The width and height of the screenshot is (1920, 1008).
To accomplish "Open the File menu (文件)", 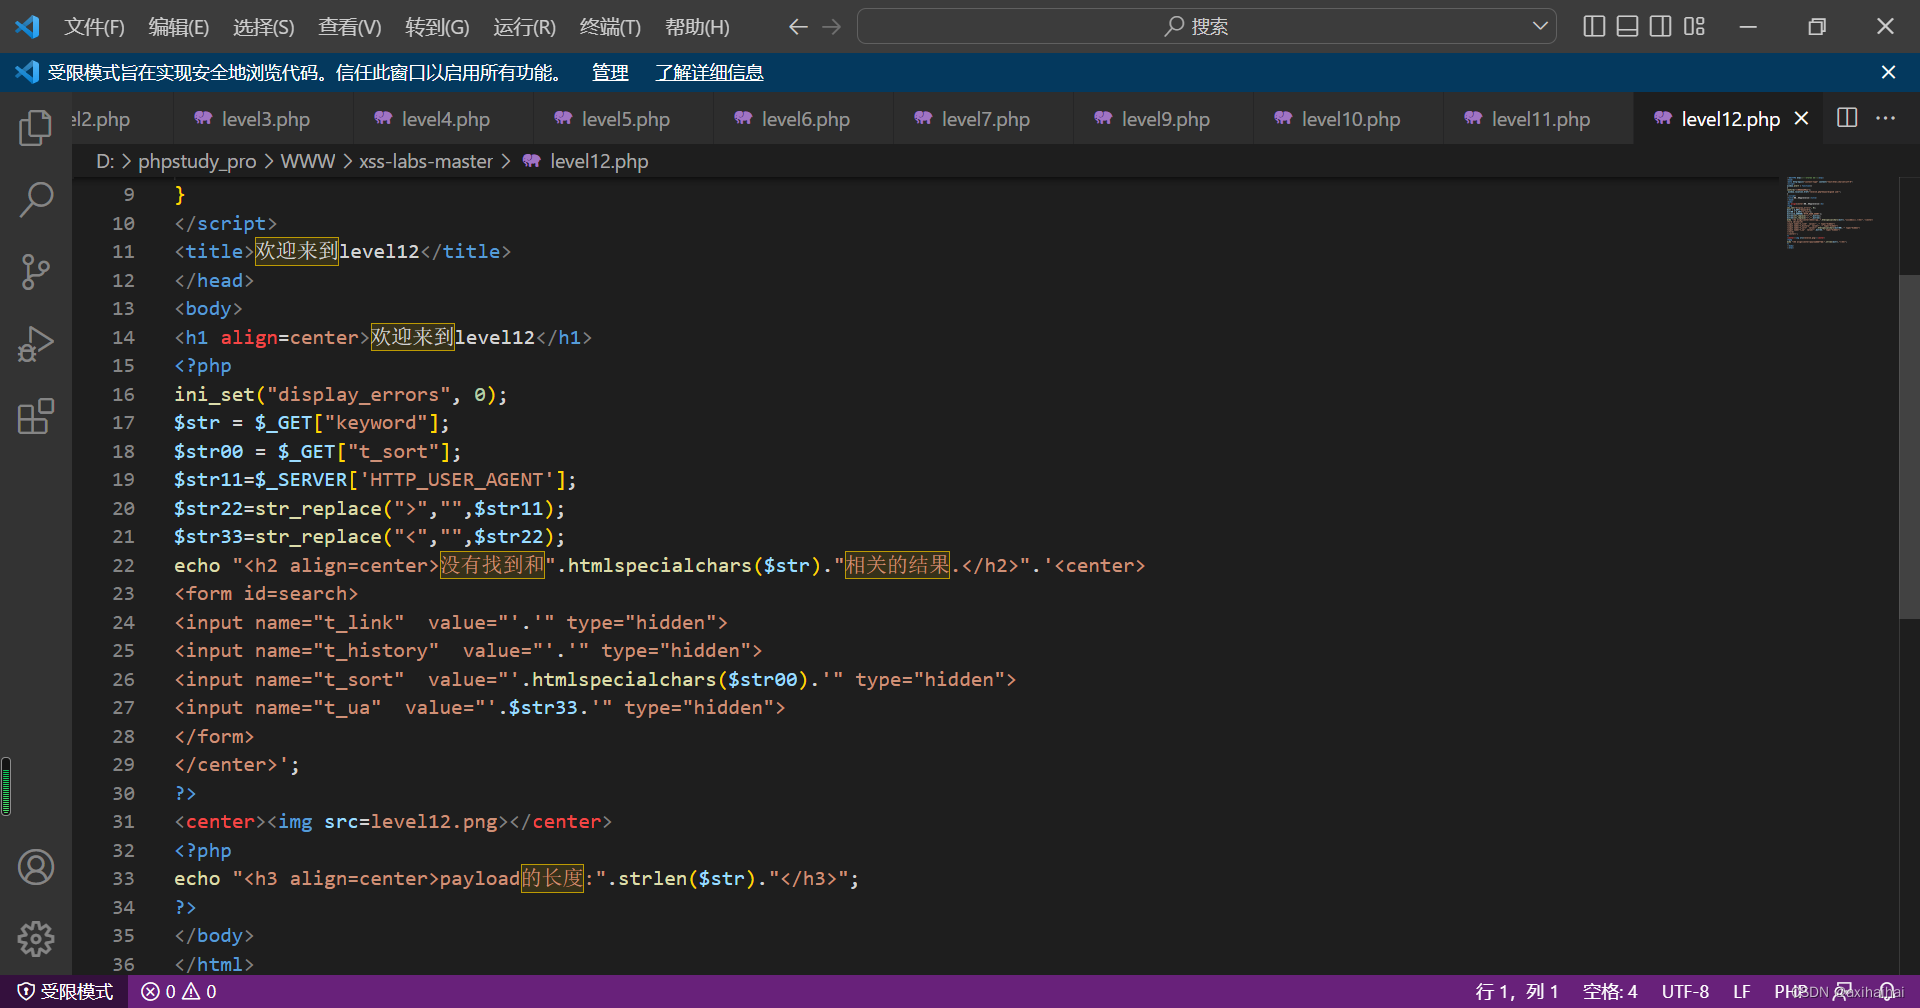I will pos(94,27).
